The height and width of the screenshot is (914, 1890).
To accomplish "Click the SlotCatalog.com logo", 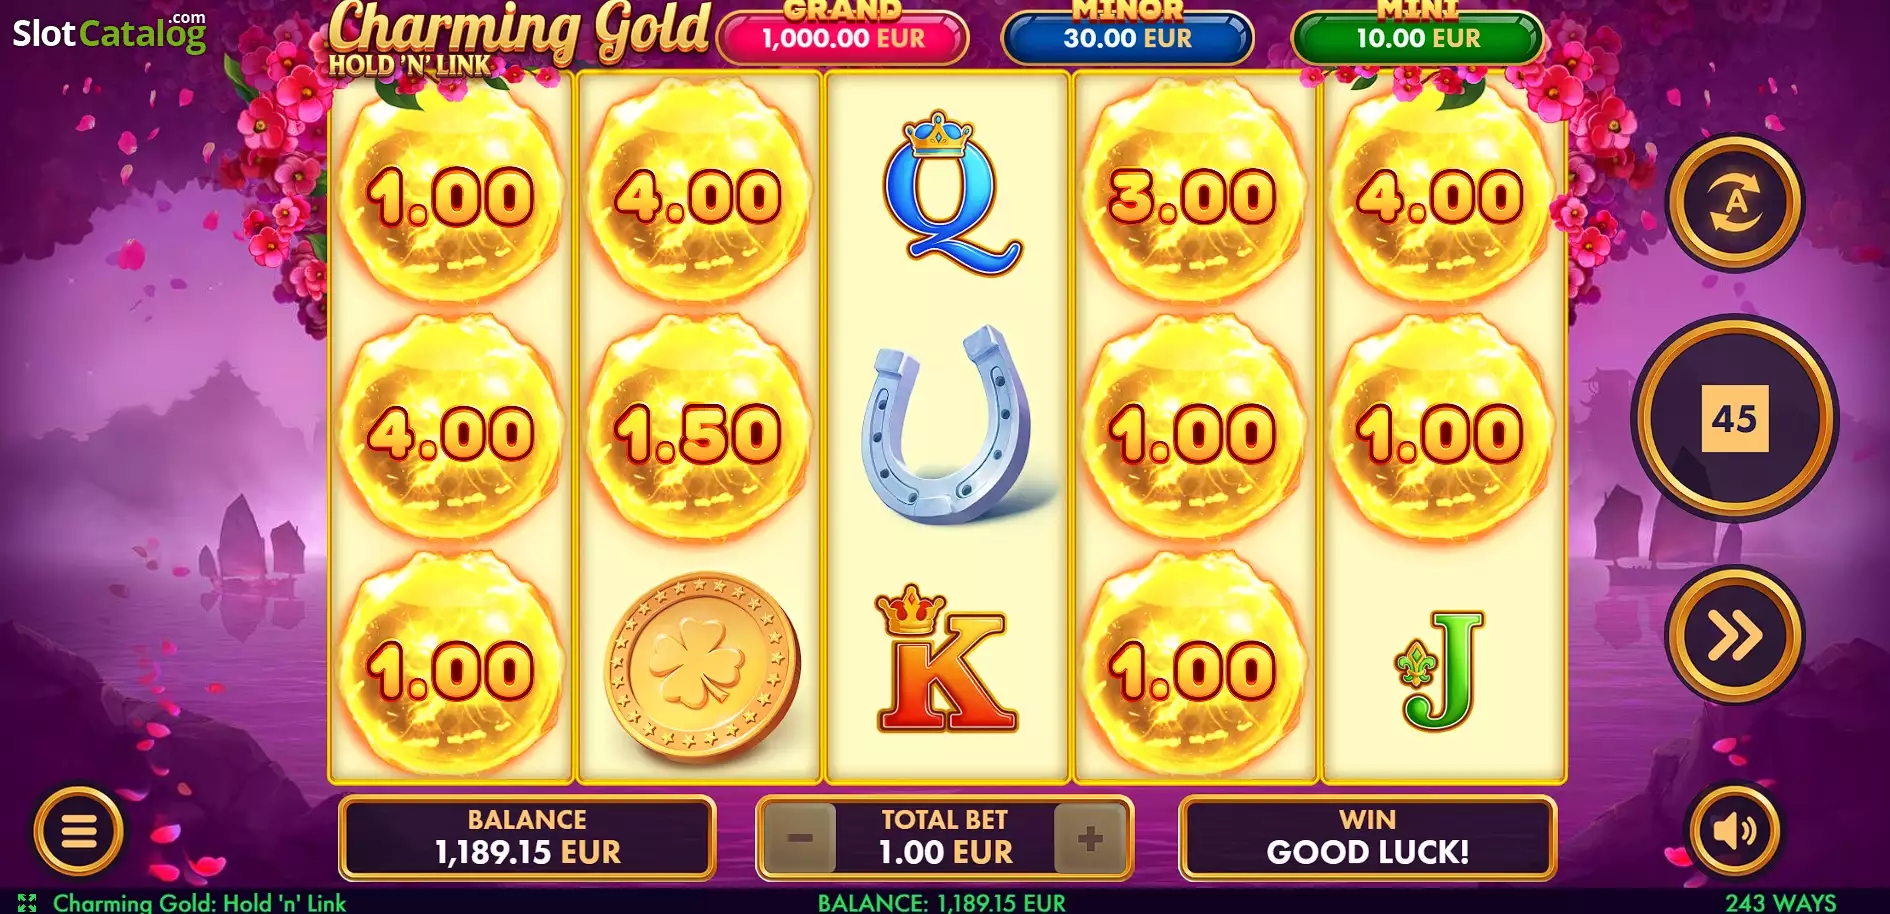I will 109,33.
